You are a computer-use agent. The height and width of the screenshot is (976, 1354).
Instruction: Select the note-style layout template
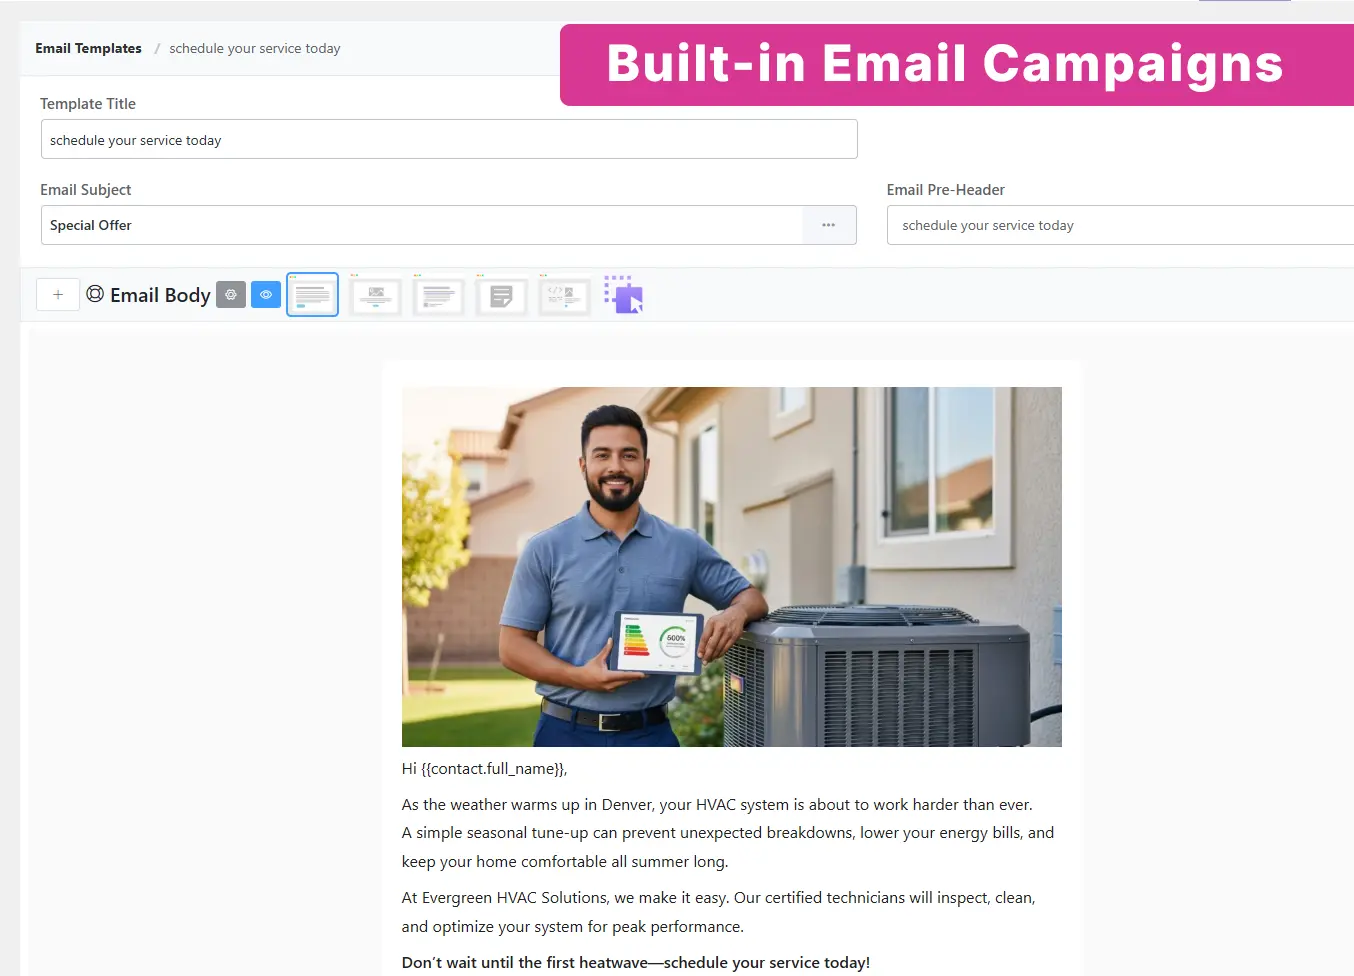(502, 295)
